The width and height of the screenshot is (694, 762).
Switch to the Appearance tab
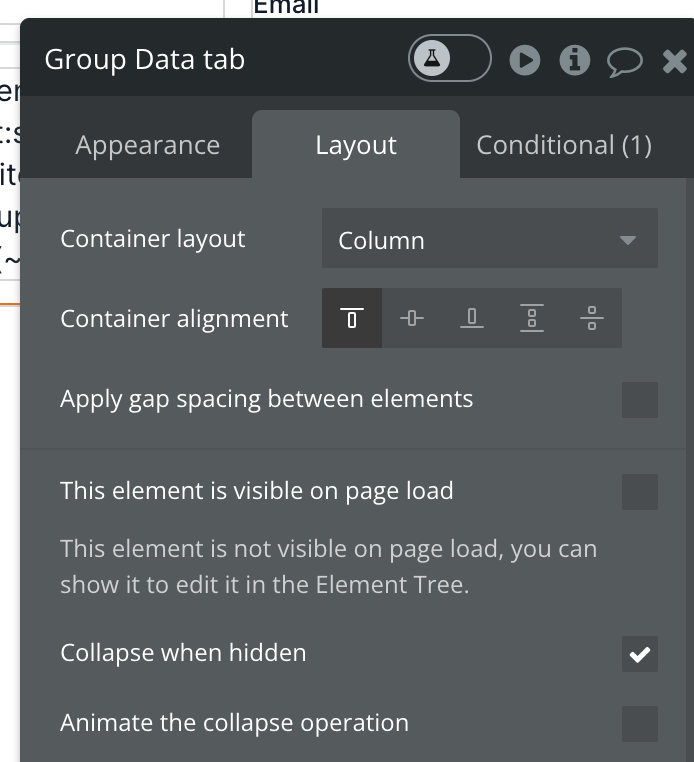pos(147,146)
